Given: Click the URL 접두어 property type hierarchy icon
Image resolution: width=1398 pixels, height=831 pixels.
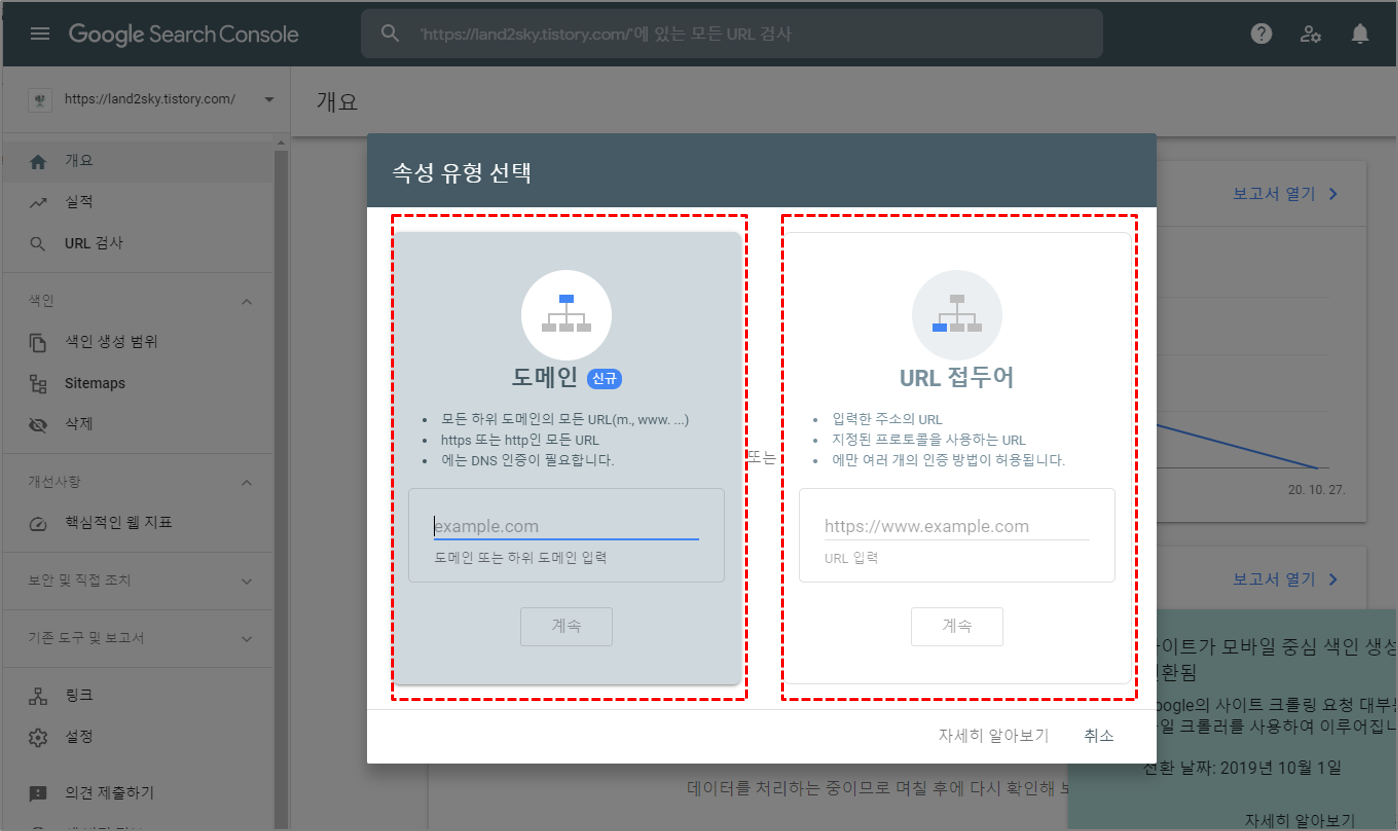Looking at the screenshot, I should pos(957,314).
